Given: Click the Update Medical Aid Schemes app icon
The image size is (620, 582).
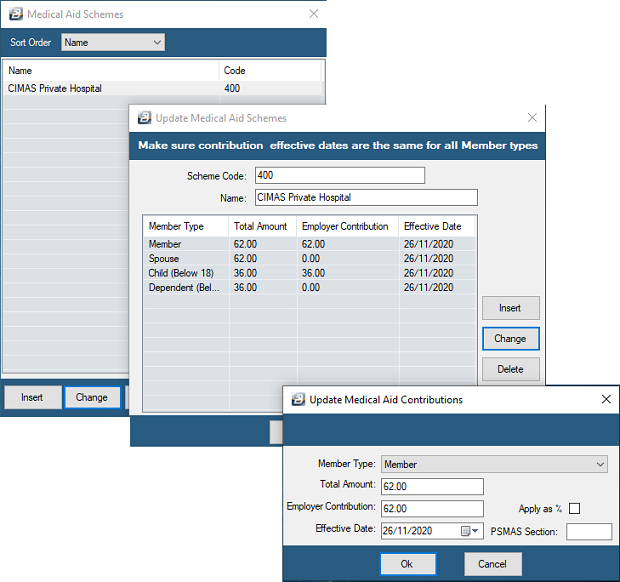Looking at the screenshot, I should tap(144, 118).
